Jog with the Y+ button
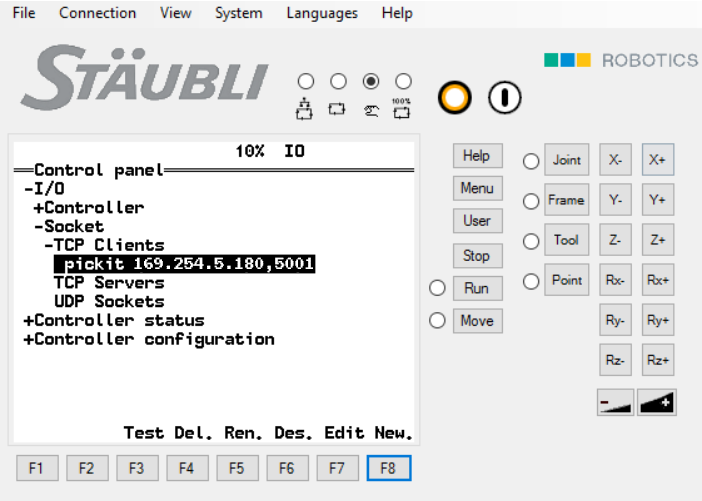 point(658,200)
